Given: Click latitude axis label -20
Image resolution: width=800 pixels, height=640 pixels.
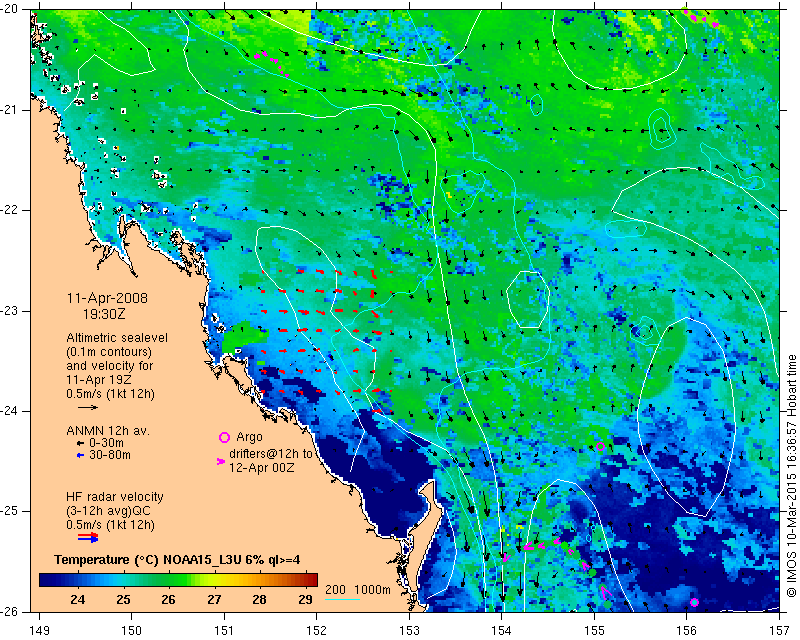Looking at the screenshot, I should 11,9.
